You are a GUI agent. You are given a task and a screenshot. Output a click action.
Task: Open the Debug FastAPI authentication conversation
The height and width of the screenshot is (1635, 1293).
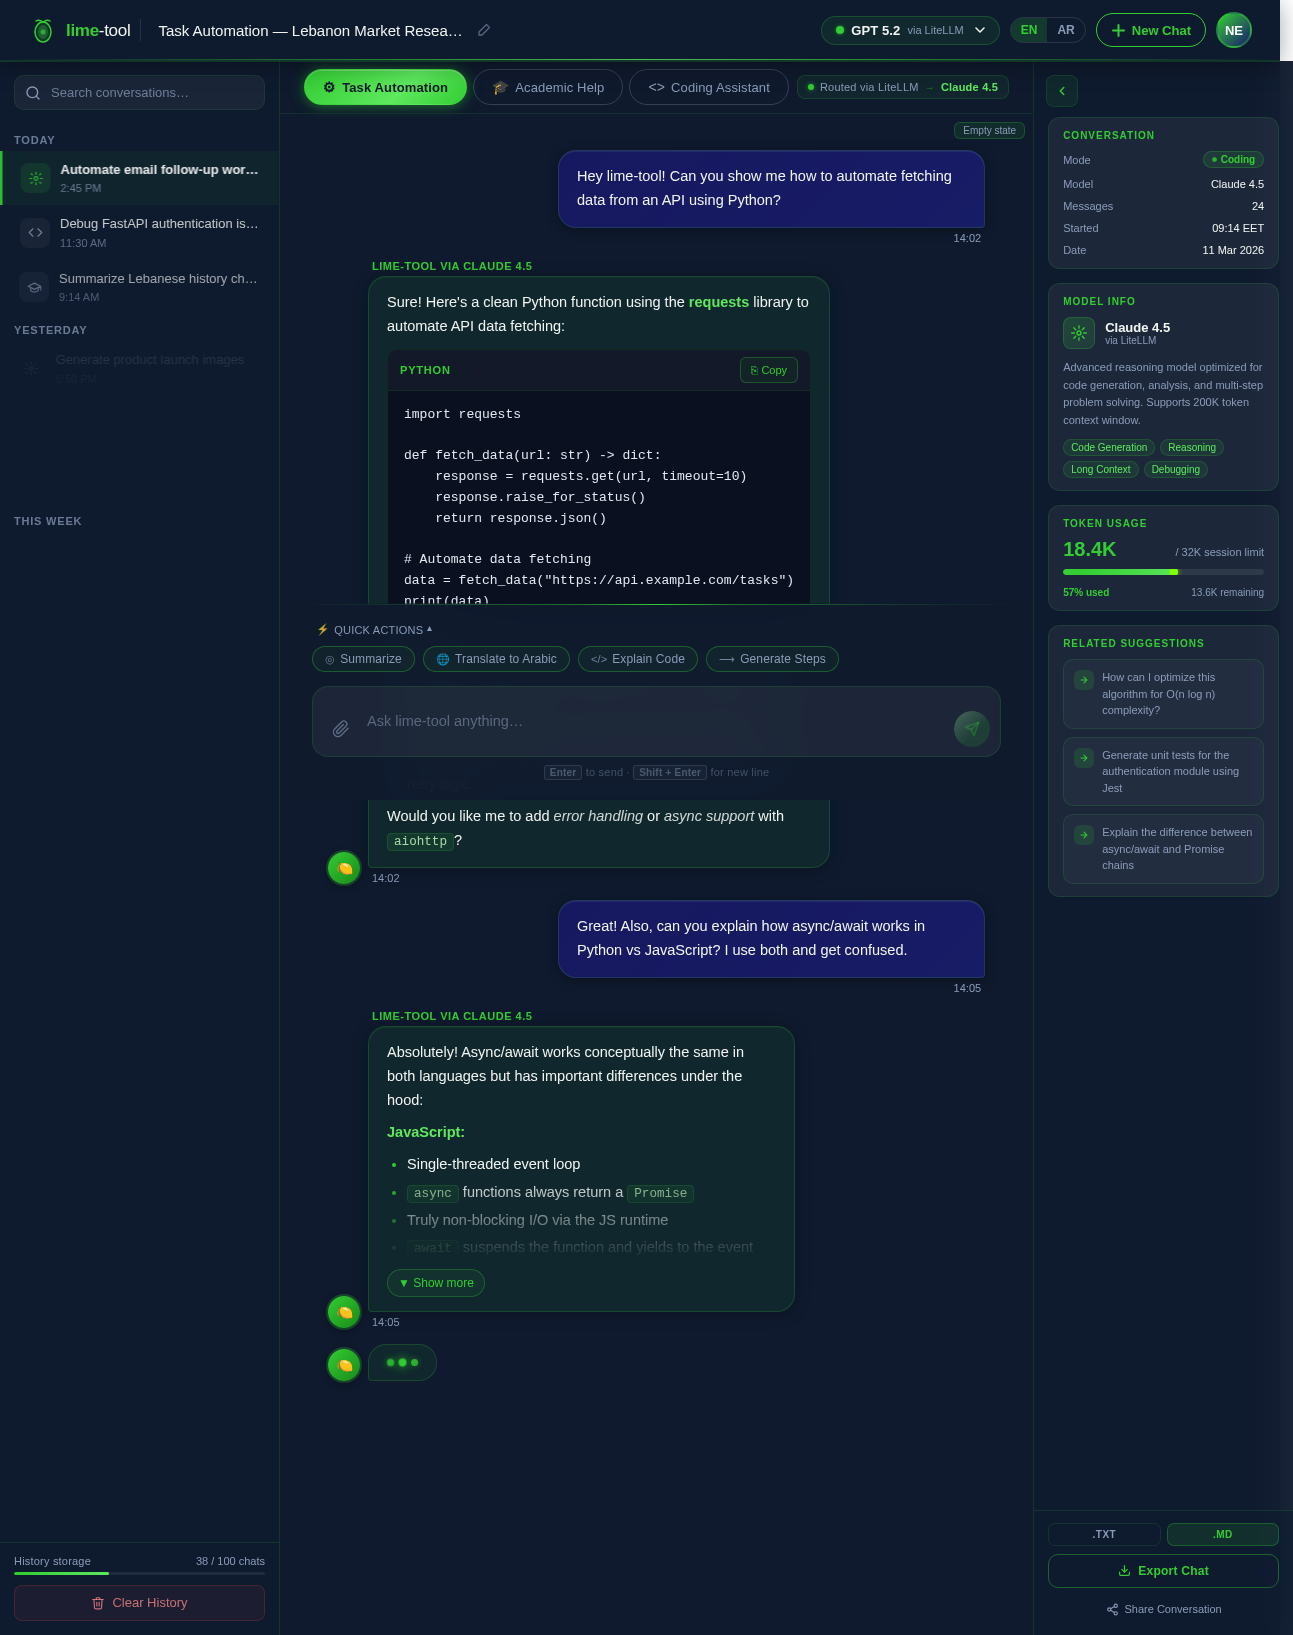pyautogui.click(x=139, y=232)
